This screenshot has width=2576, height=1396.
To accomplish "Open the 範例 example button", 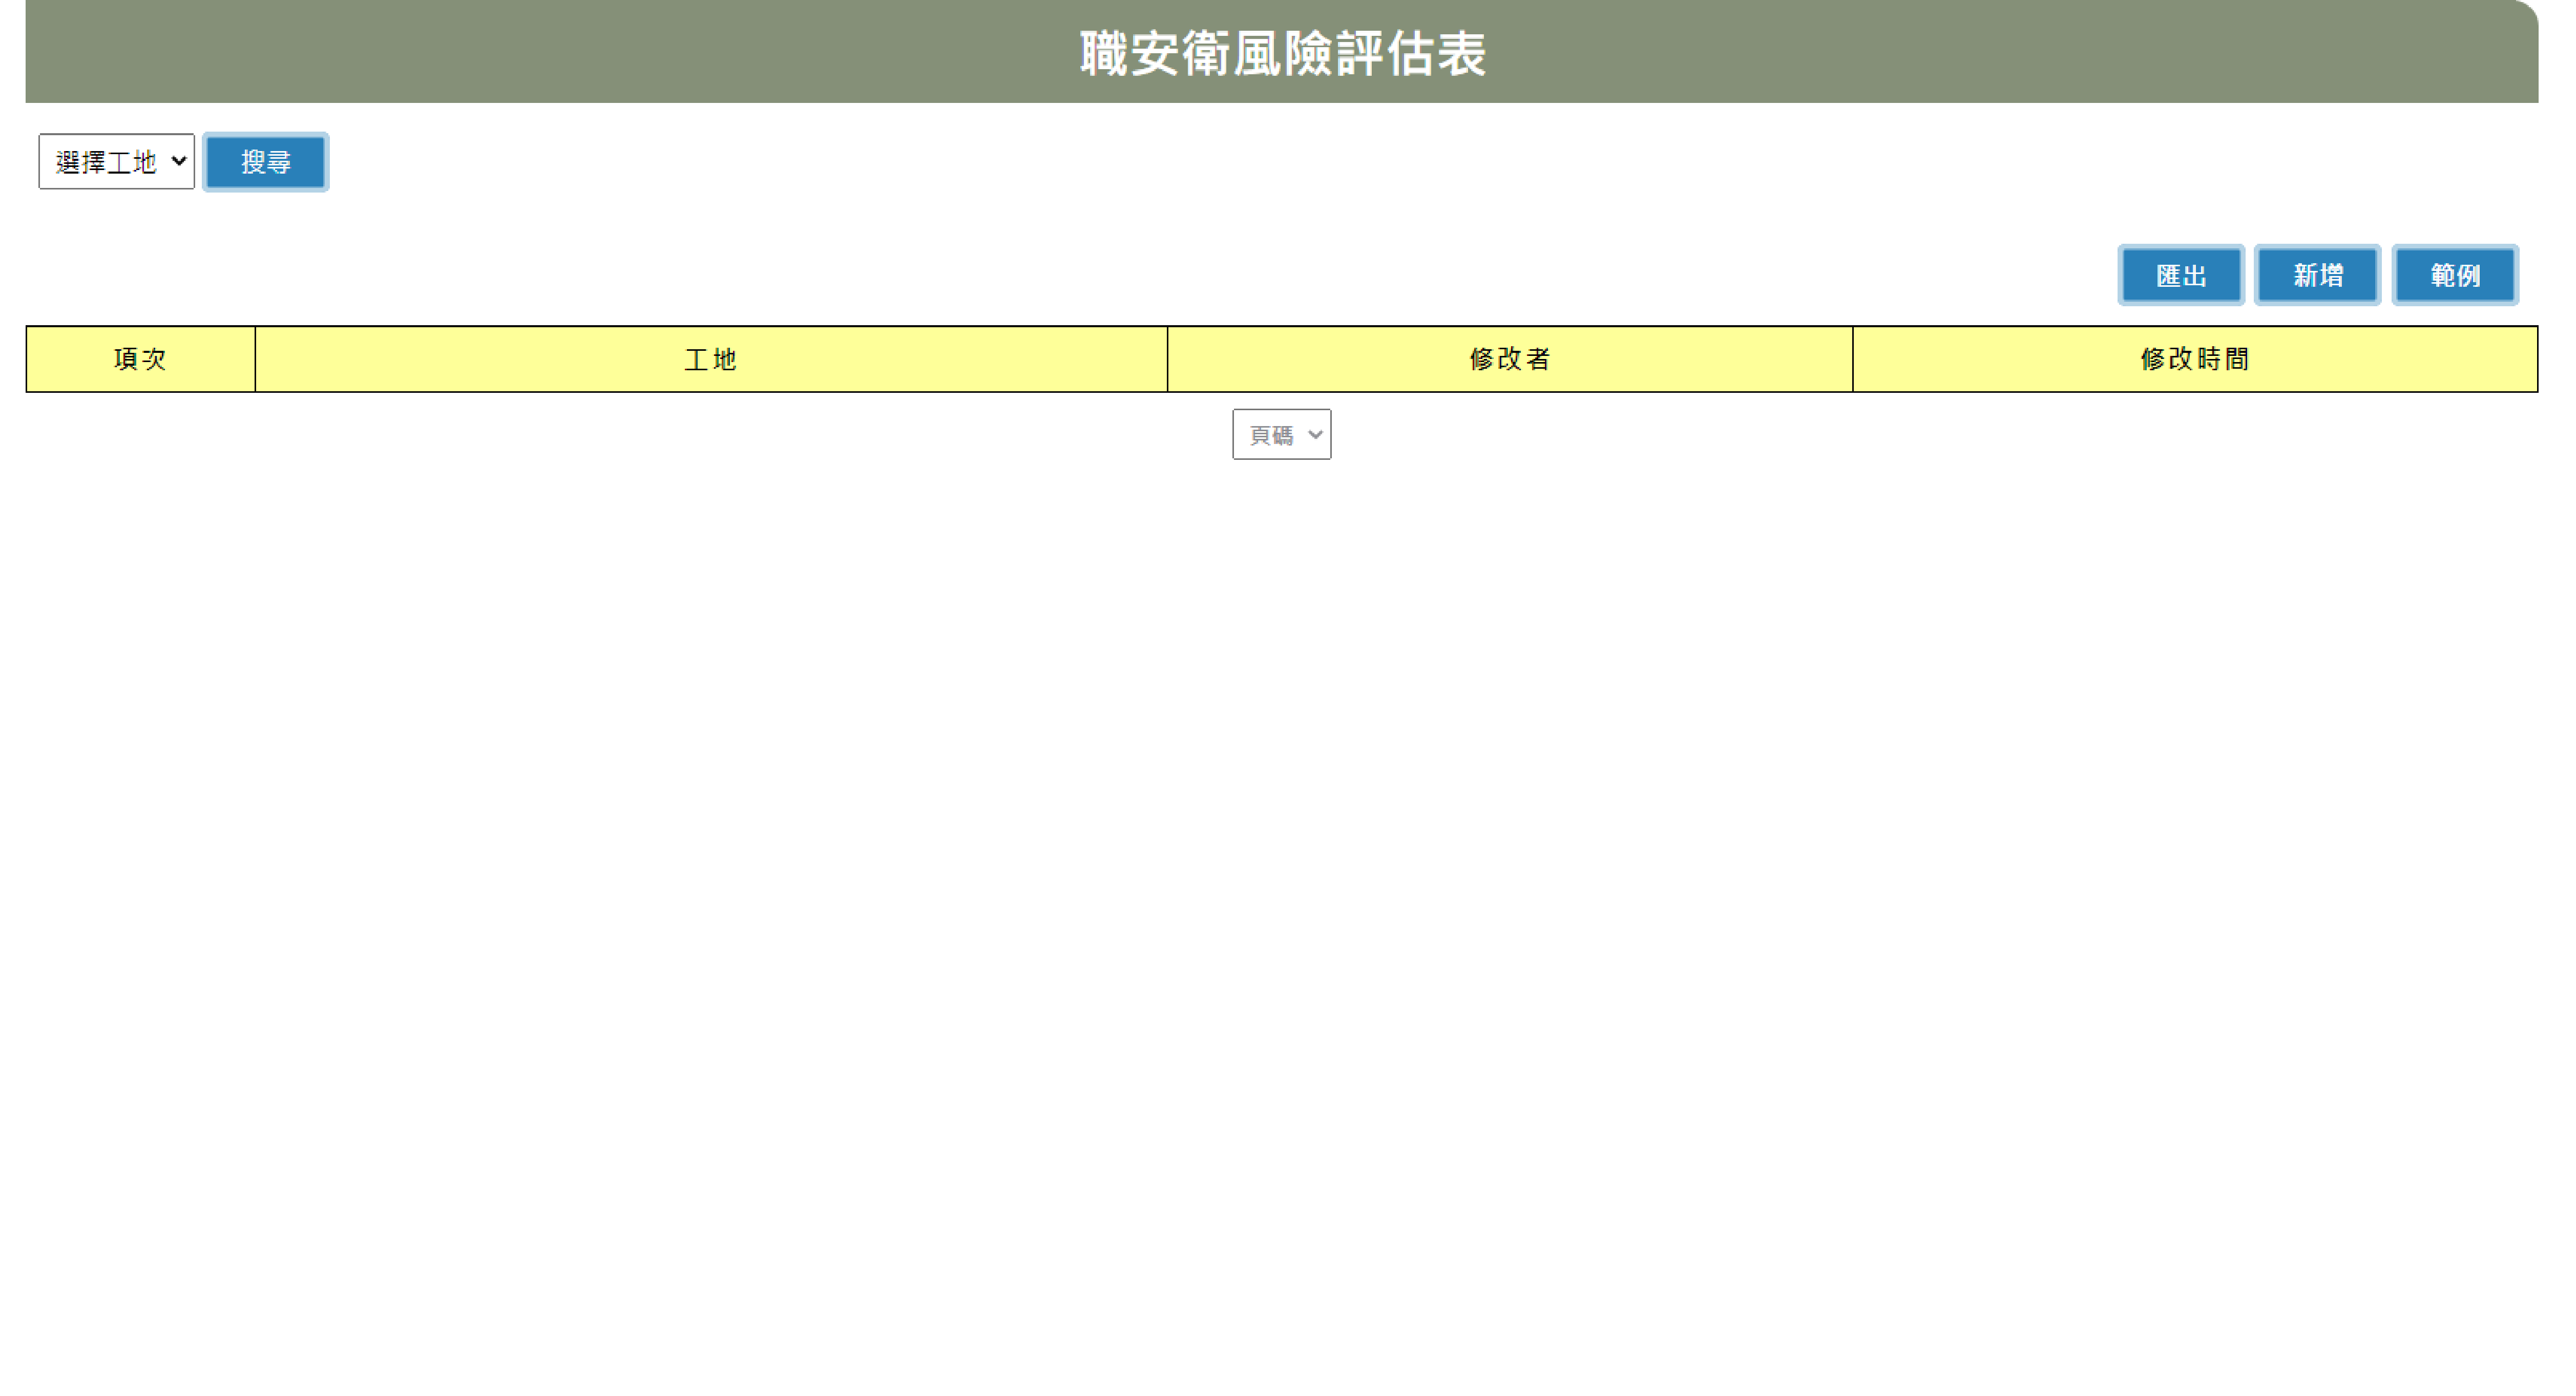I will pos(2454,275).
